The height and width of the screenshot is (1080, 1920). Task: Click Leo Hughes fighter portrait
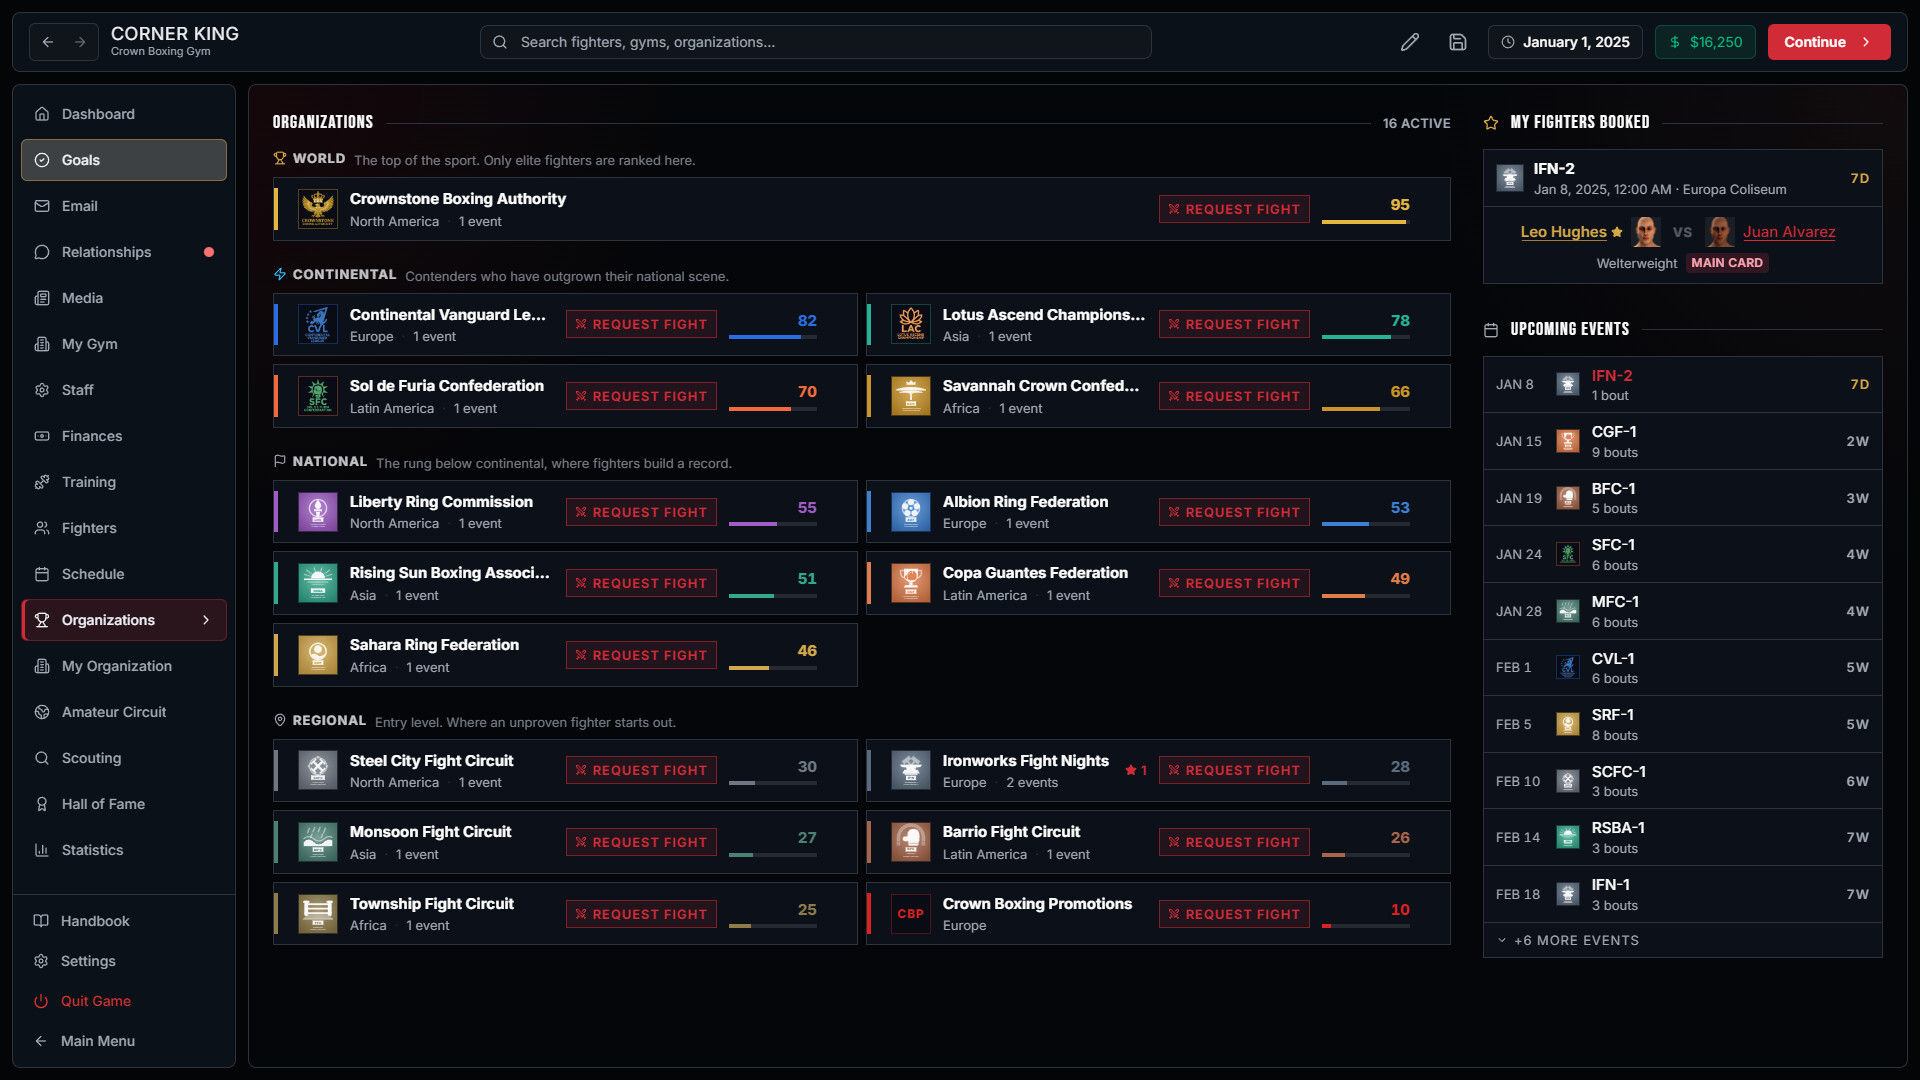click(1646, 232)
